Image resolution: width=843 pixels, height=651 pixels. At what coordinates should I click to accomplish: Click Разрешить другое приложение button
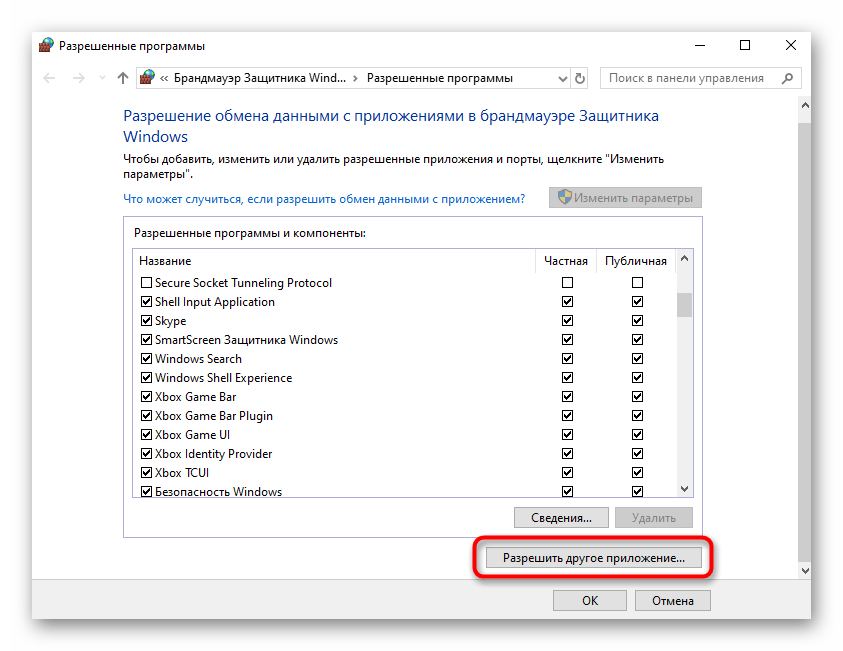pyautogui.click(x=594, y=558)
